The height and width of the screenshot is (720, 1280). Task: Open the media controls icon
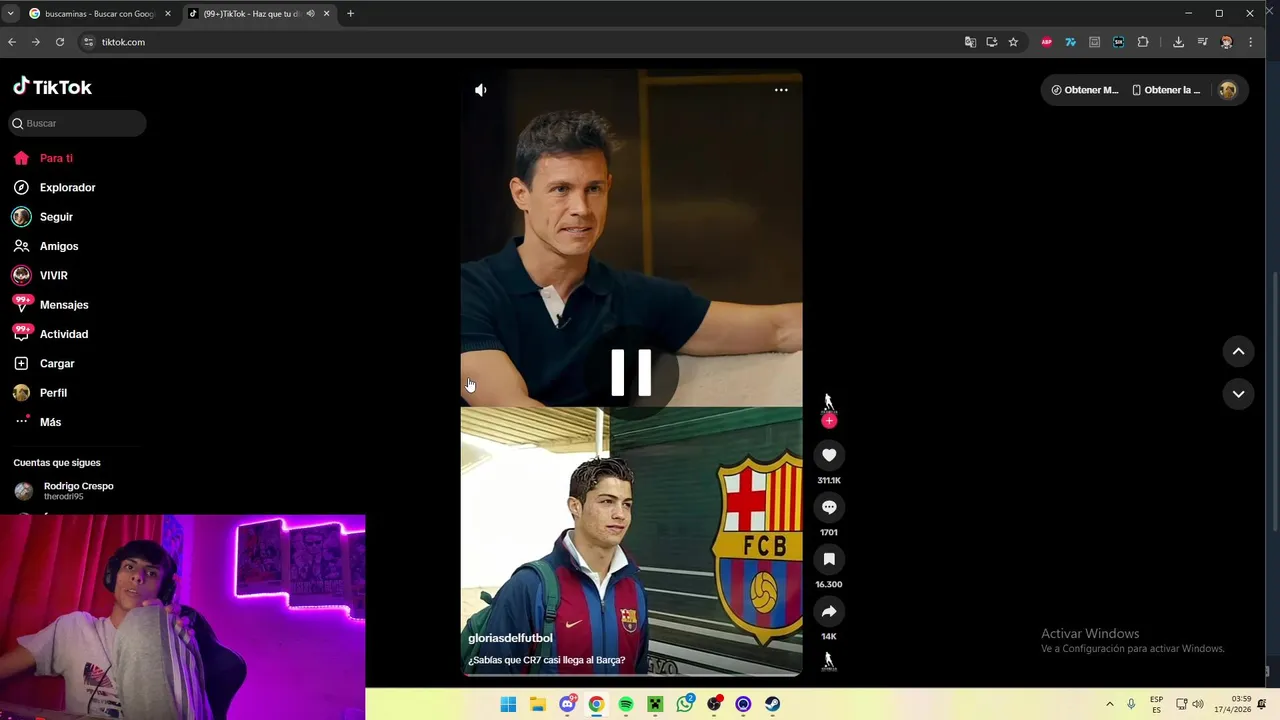[1202, 42]
